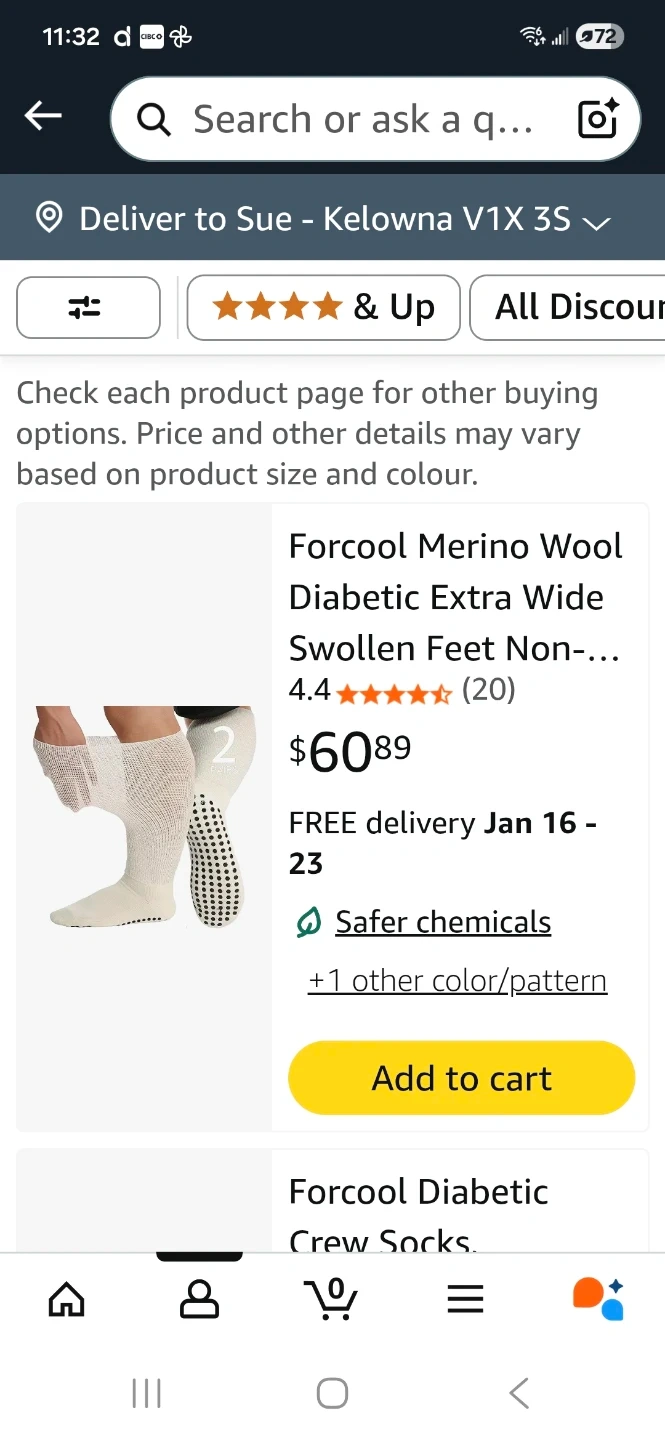
Task: View the shopping cart icon
Action: (331, 1298)
